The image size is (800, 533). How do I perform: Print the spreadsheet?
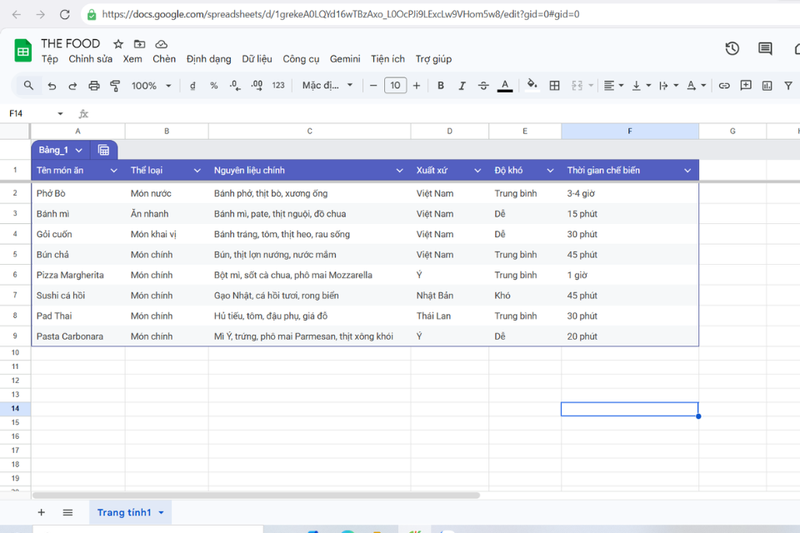(x=94, y=86)
